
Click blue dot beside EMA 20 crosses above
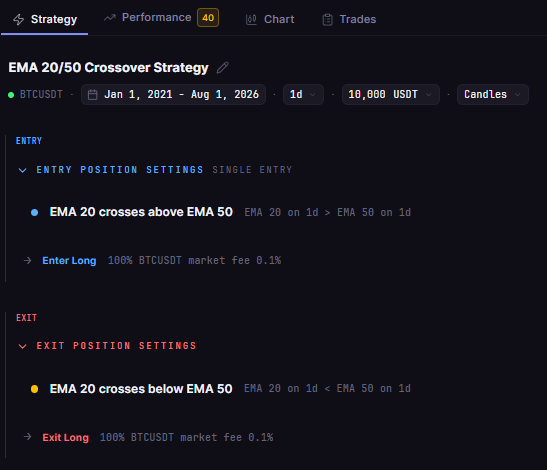pos(34,212)
